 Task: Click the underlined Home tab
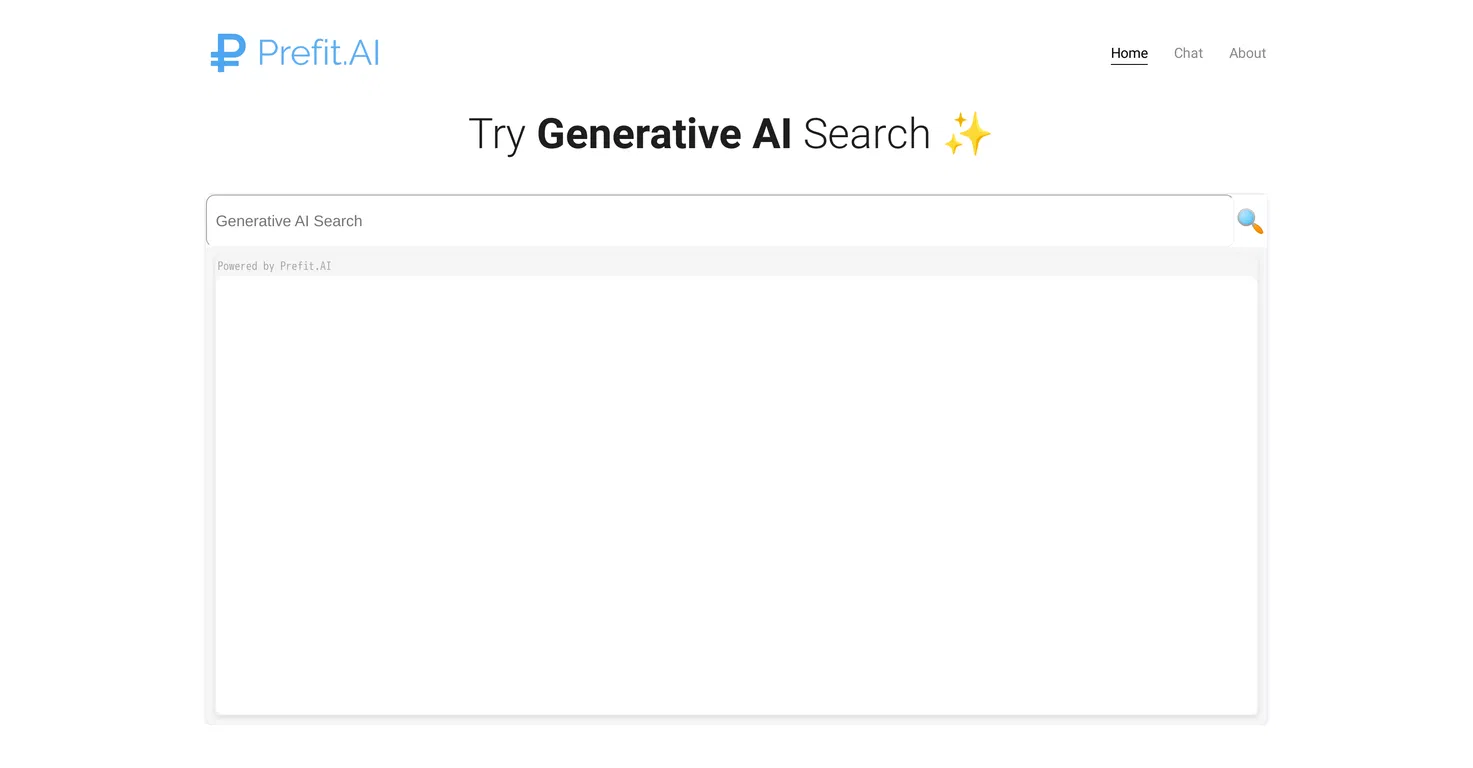pyautogui.click(x=1129, y=53)
